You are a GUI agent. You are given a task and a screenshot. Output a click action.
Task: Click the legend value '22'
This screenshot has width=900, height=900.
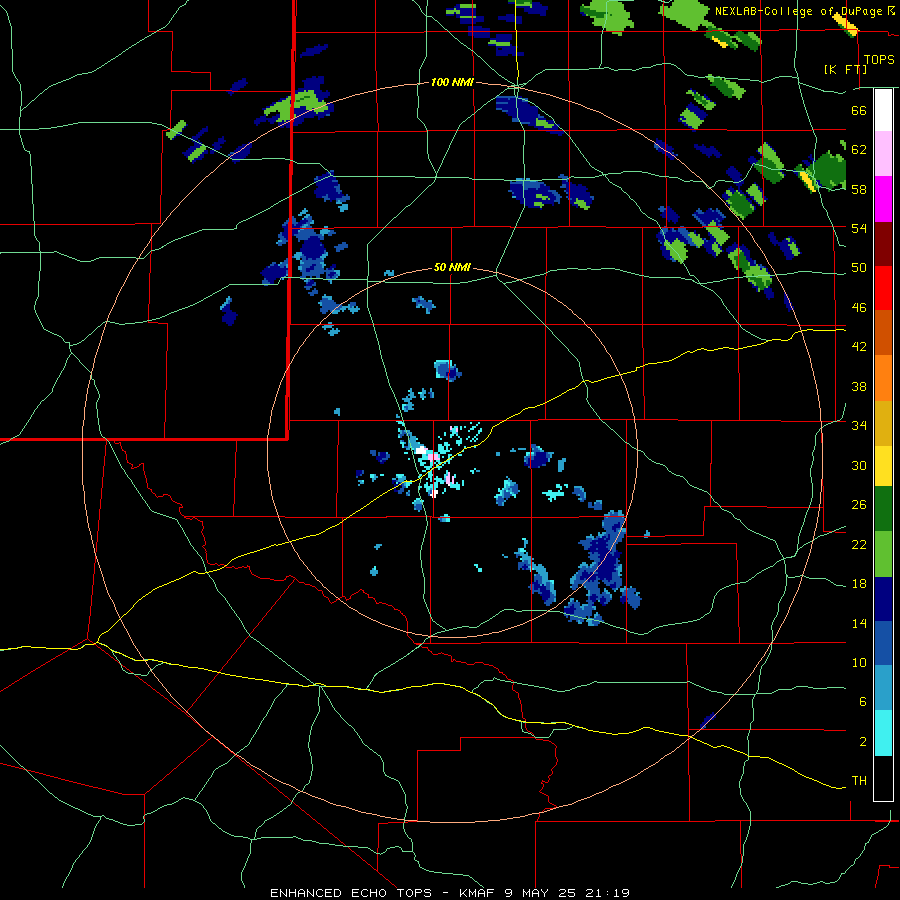point(859,545)
